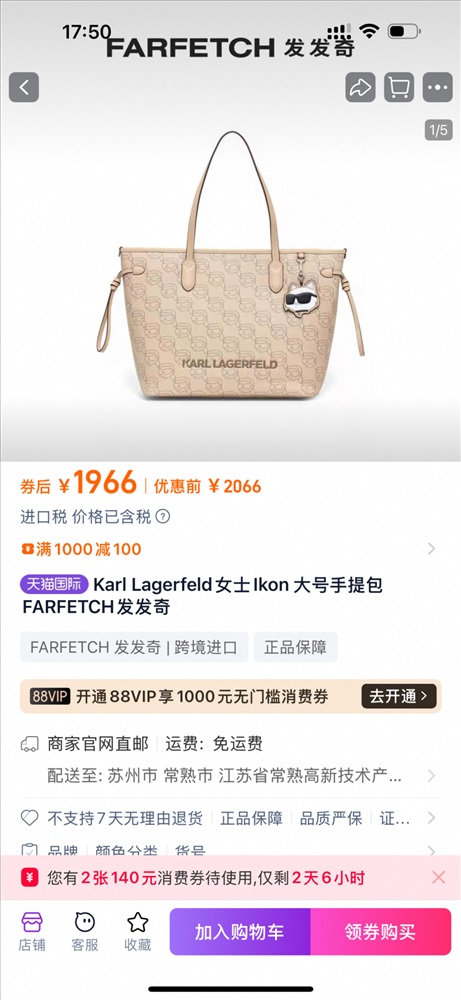Screen dimensions: 461x1000
Task: Tap the back arrow icon
Action: (24, 87)
